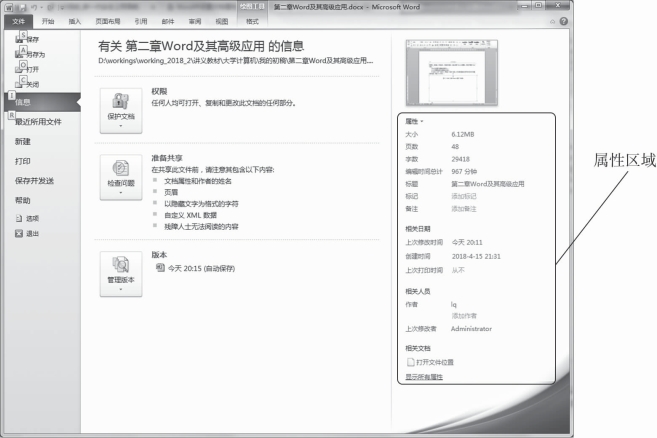
Task: Open the autosaved version 今天 20:15
Action: (196, 268)
